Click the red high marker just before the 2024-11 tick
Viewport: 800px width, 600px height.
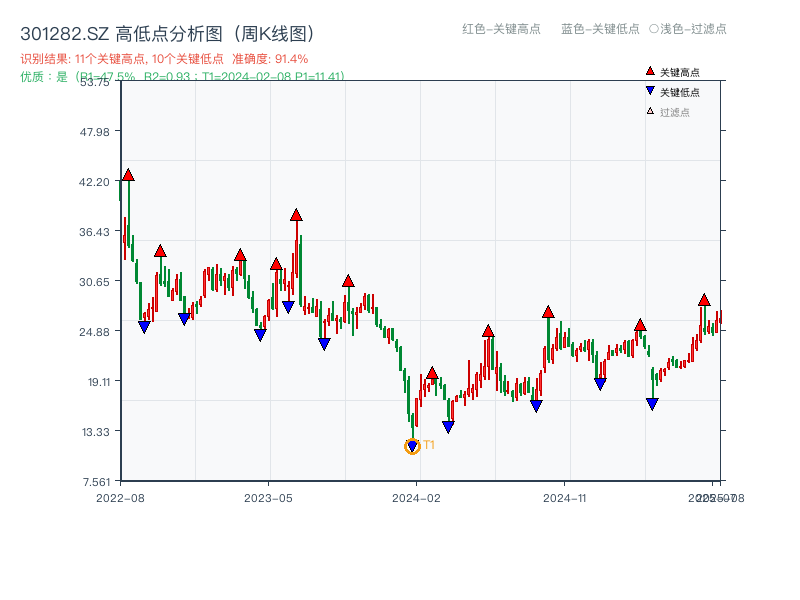coord(548,312)
